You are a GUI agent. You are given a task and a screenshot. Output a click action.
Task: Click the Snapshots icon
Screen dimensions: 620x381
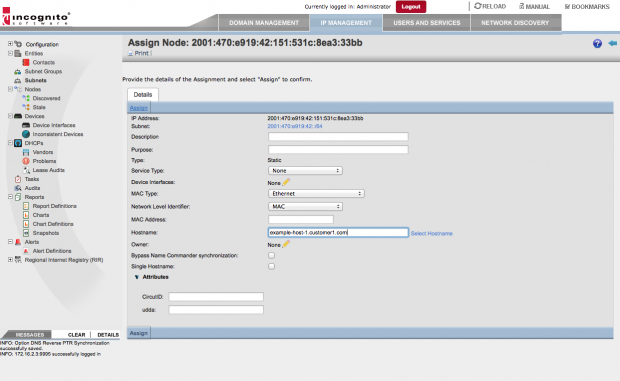pyautogui.click(x=26, y=233)
